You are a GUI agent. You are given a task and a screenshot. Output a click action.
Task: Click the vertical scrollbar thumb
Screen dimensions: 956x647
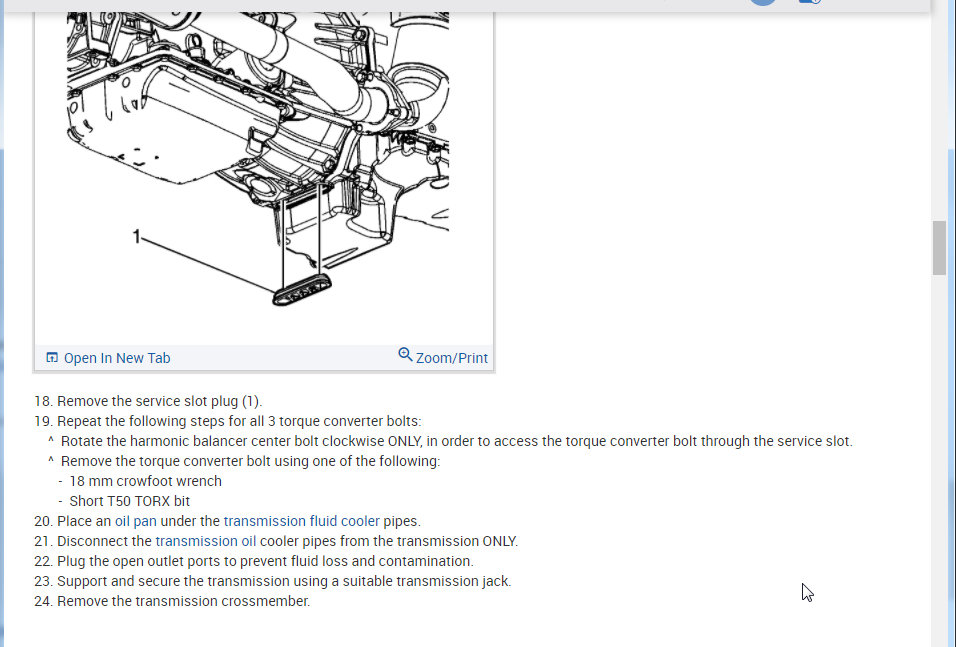[x=939, y=248]
